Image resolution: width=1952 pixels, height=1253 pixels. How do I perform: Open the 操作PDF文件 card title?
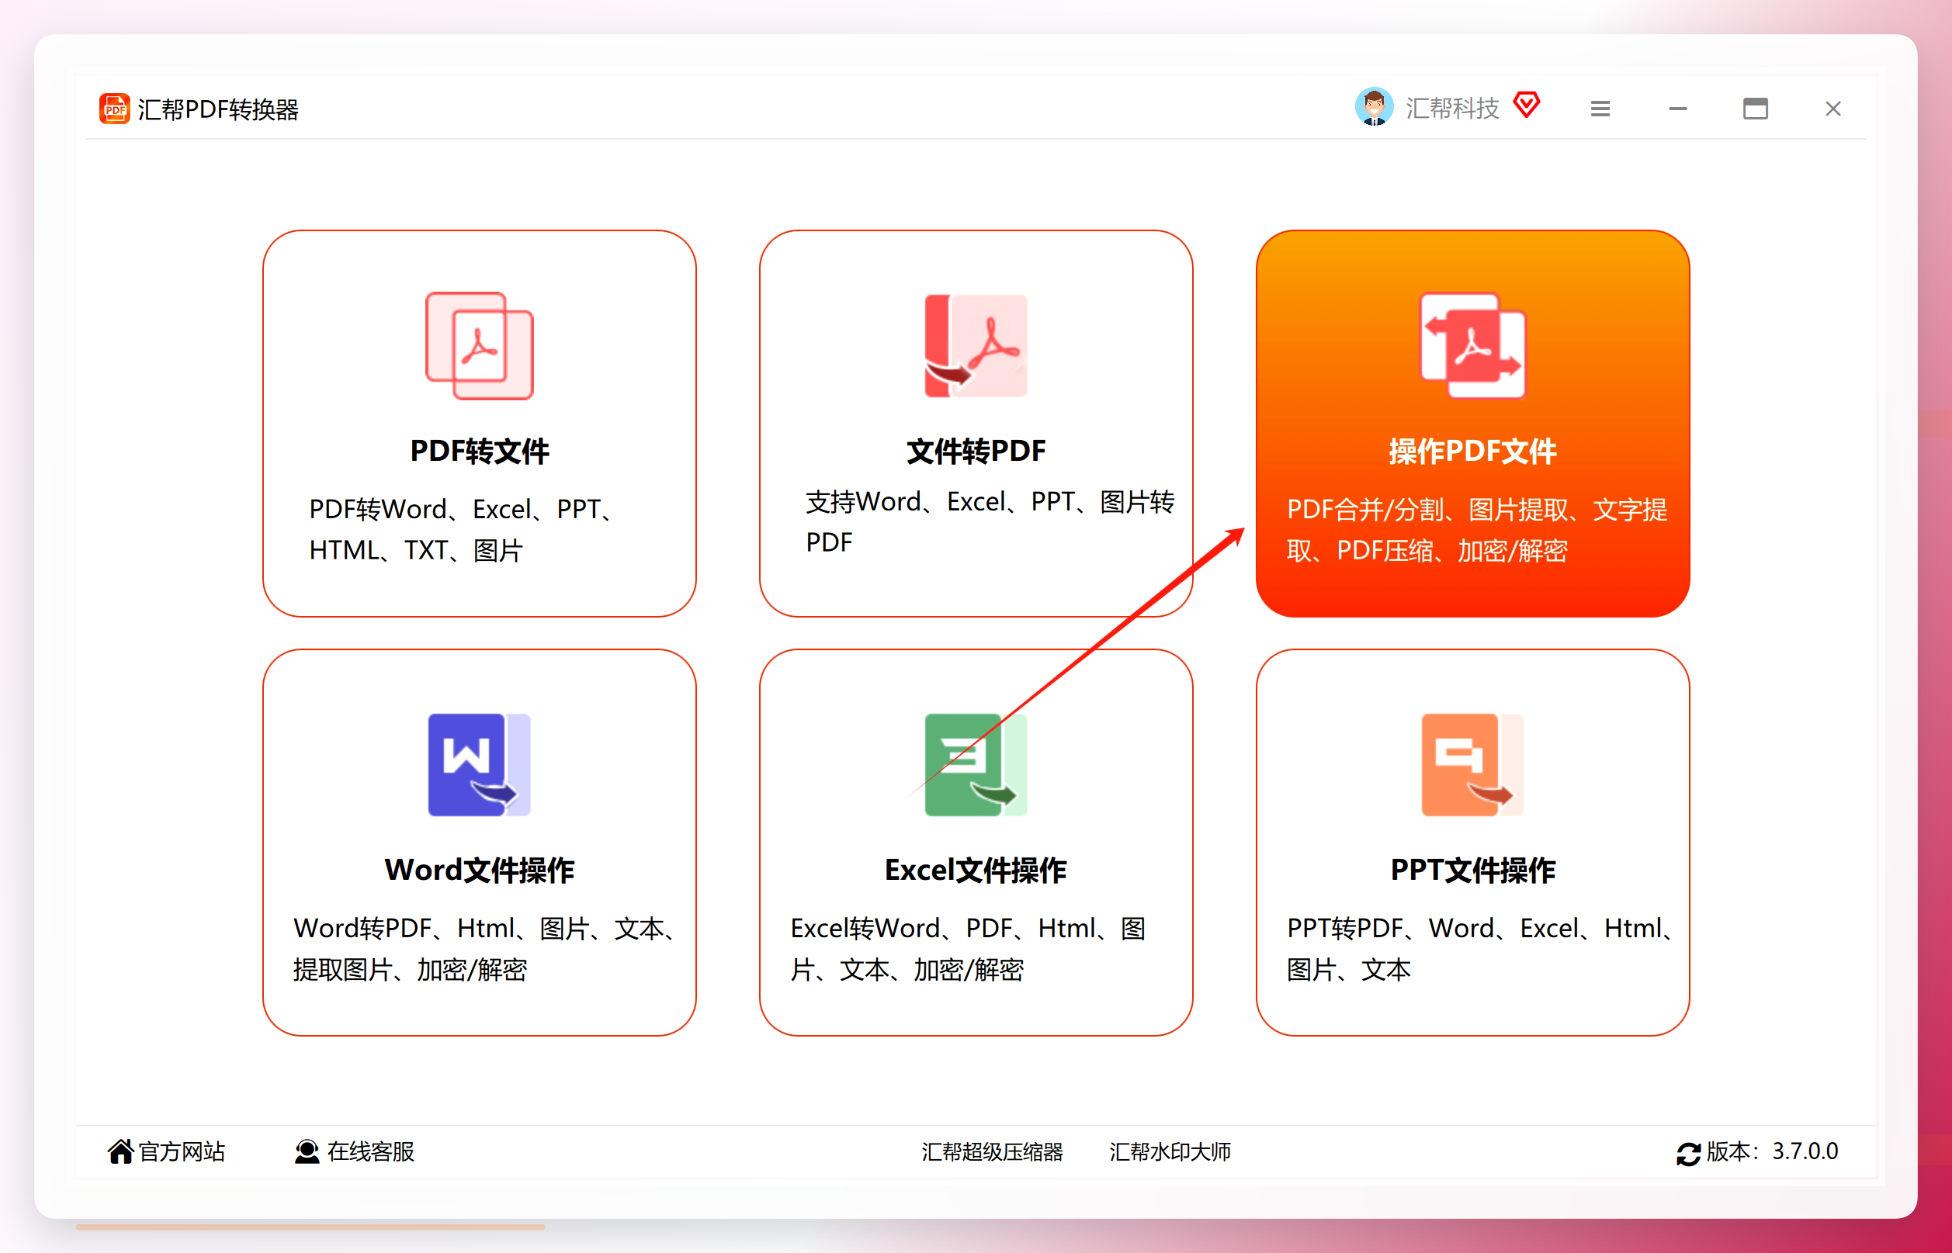(x=1472, y=451)
